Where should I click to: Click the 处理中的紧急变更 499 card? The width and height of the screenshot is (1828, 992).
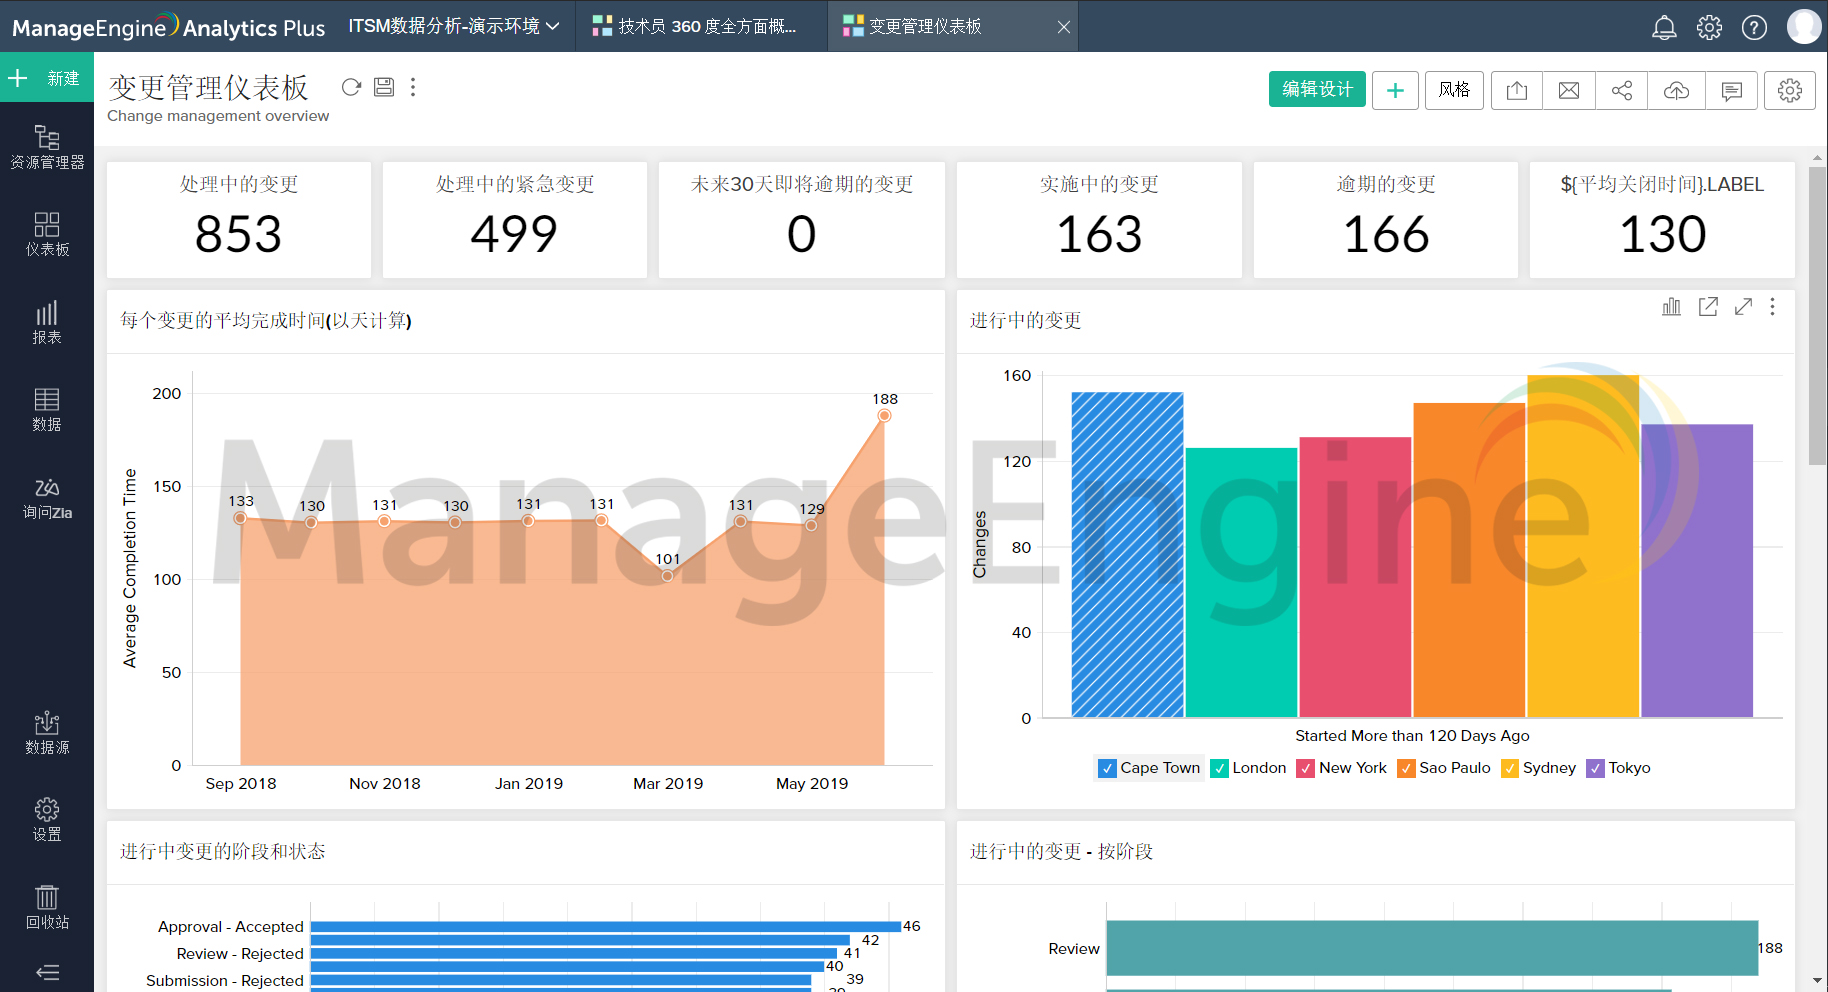point(515,220)
